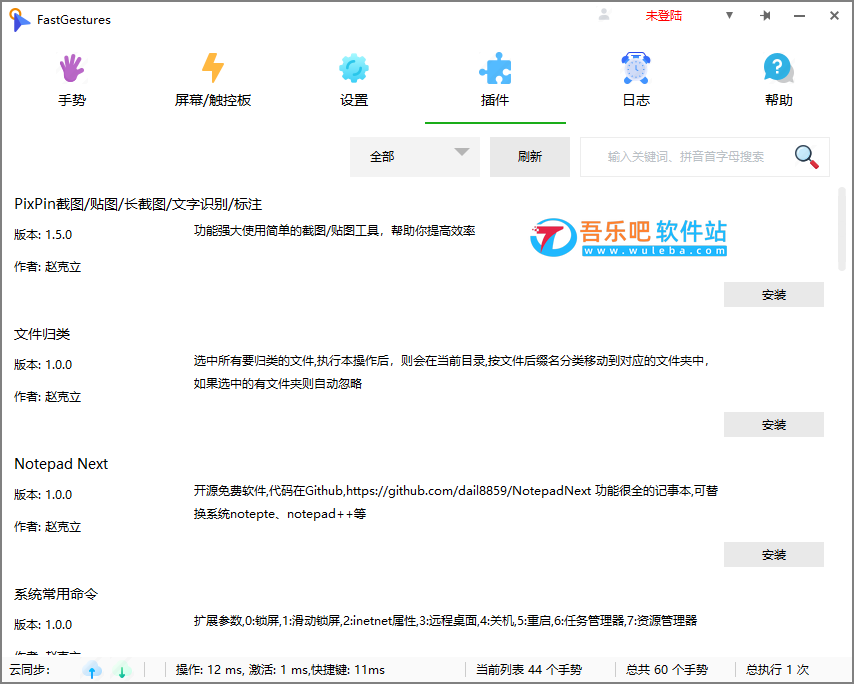This screenshot has width=854, height=684.
Task: Click the 当前列表 44 个手势 status entry
Action: click(529, 670)
